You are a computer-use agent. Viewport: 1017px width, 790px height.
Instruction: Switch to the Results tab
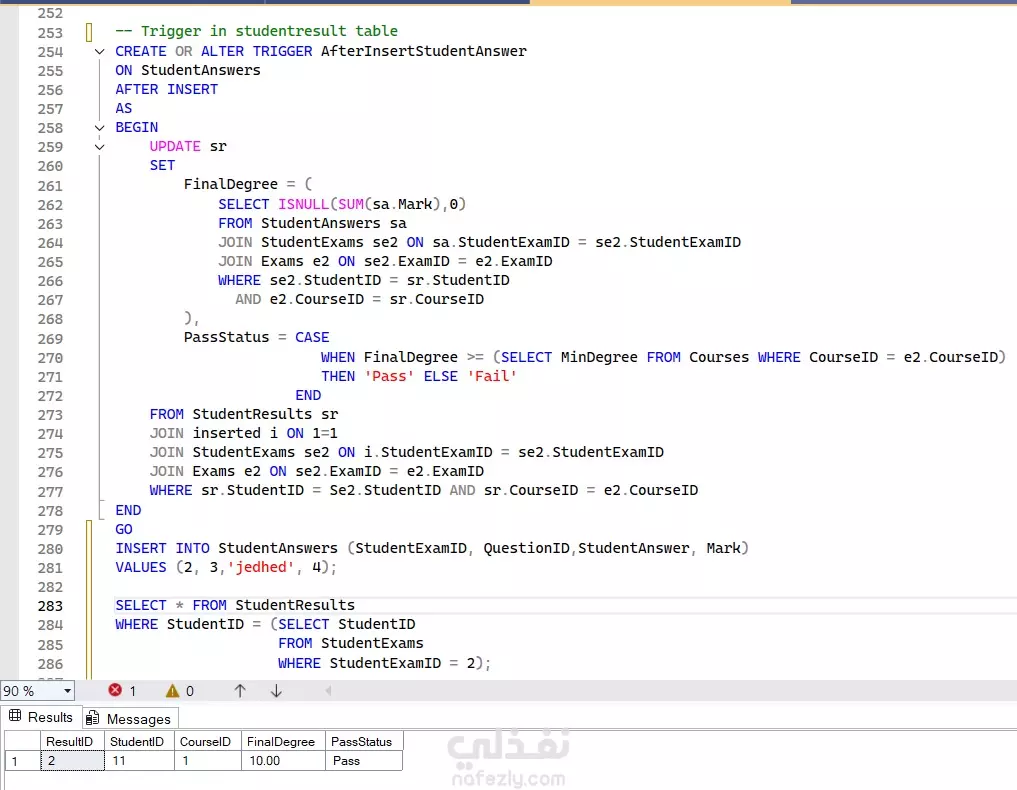click(x=41, y=717)
